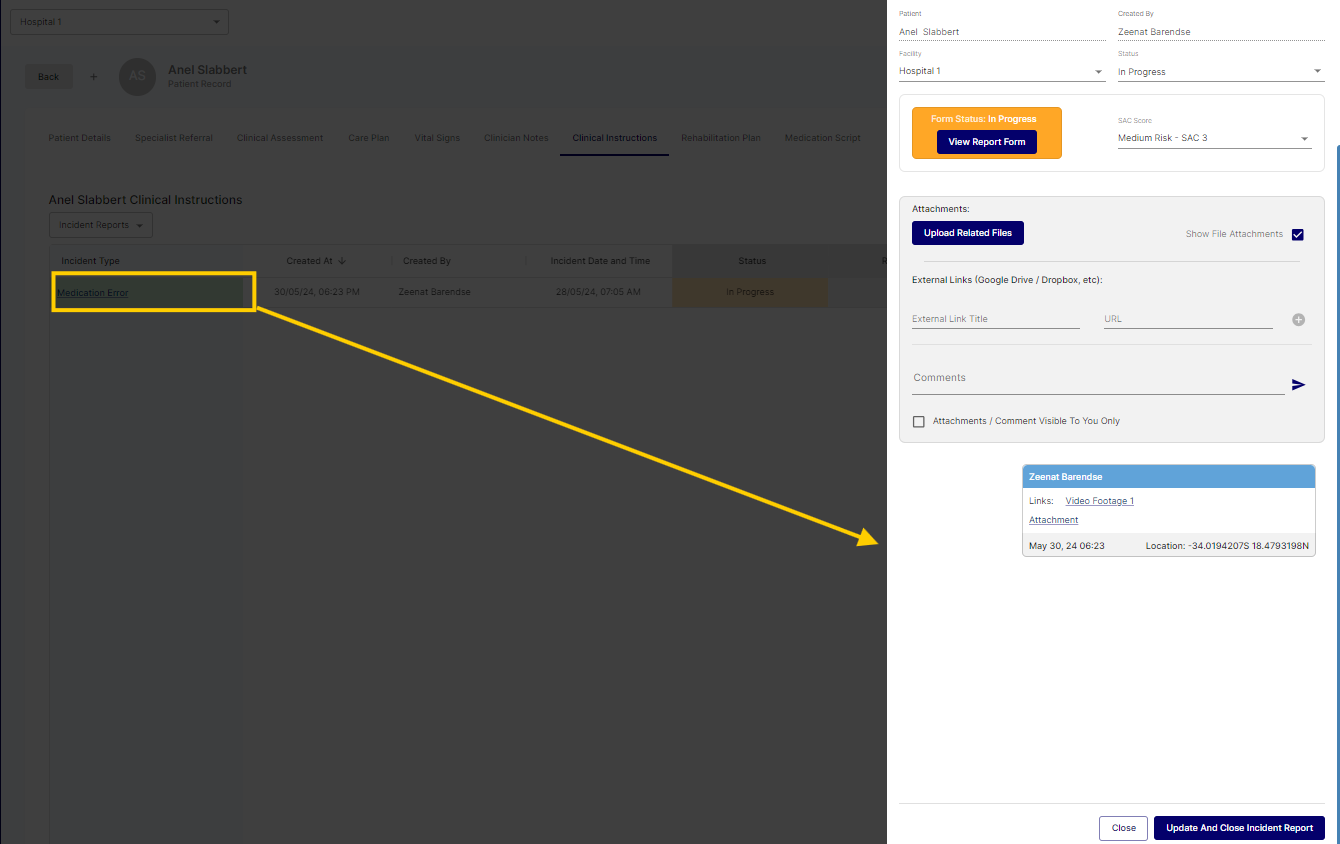1340x844 pixels.
Task: Open the Incident Reports dropdown filter
Action: tap(101, 225)
